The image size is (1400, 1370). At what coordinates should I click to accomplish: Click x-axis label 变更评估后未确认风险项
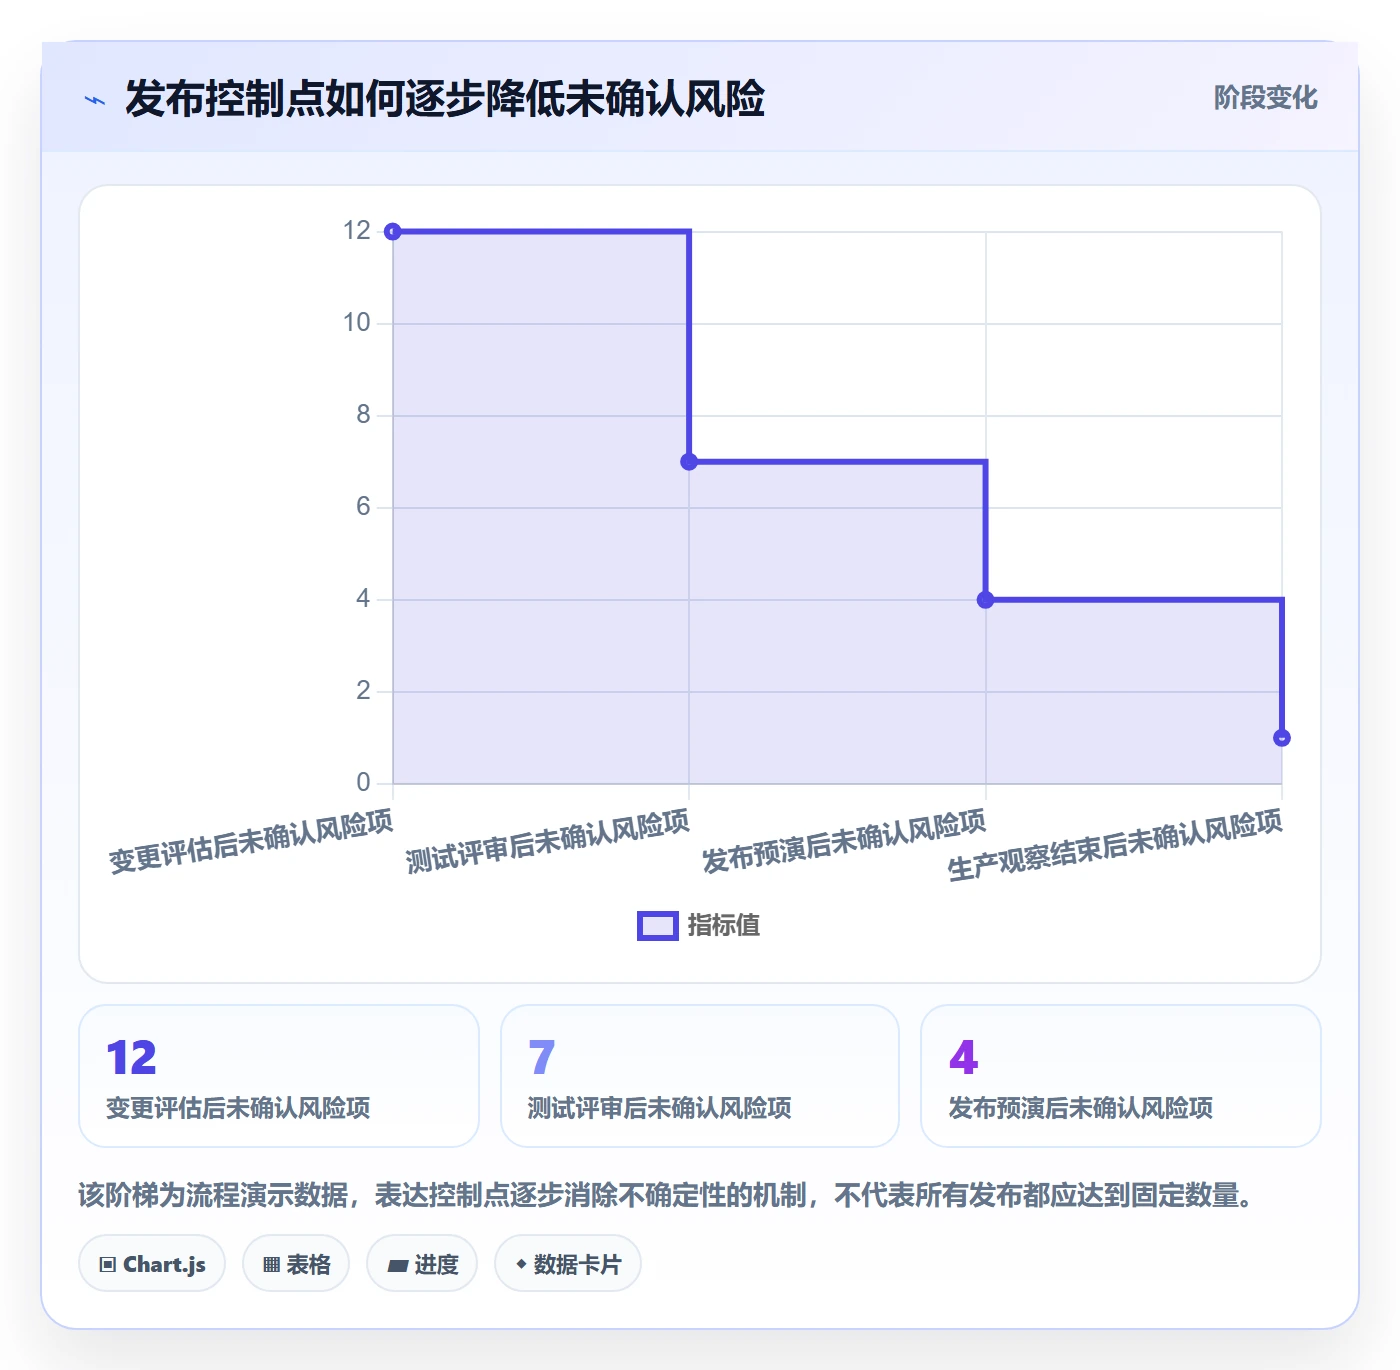pyautogui.click(x=251, y=842)
